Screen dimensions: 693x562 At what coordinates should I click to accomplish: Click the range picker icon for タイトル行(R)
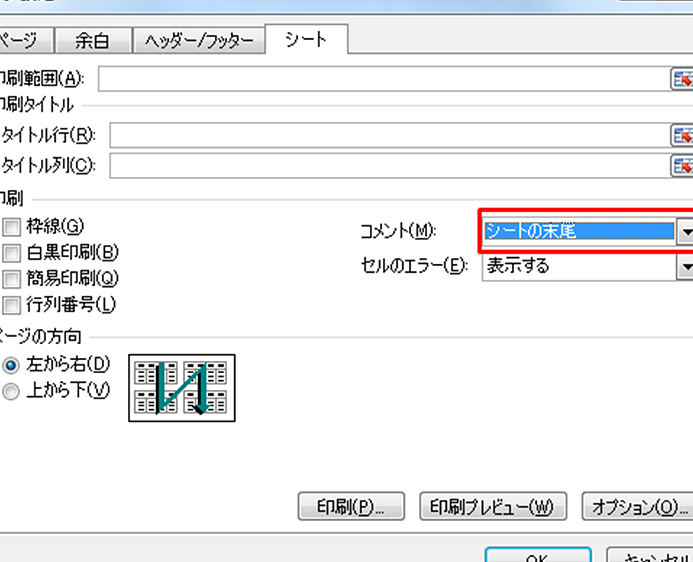pyautogui.click(x=682, y=136)
